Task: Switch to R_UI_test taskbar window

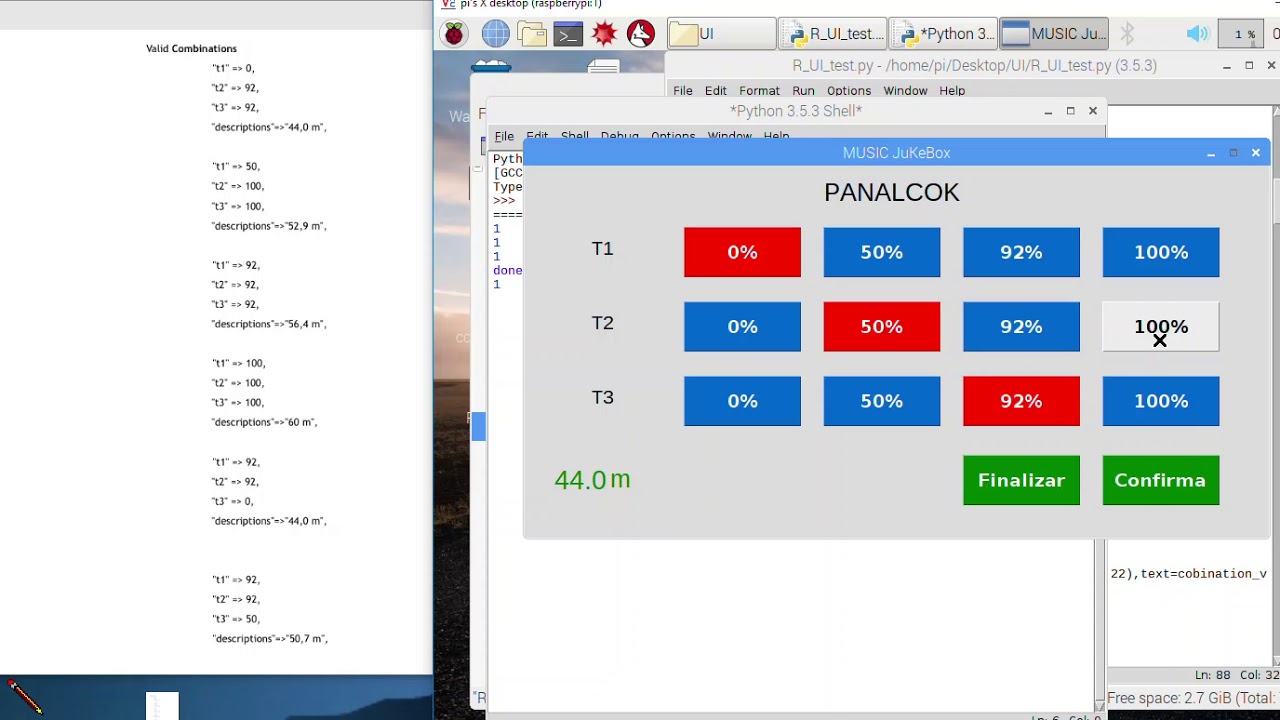Action: pyautogui.click(x=832, y=34)
